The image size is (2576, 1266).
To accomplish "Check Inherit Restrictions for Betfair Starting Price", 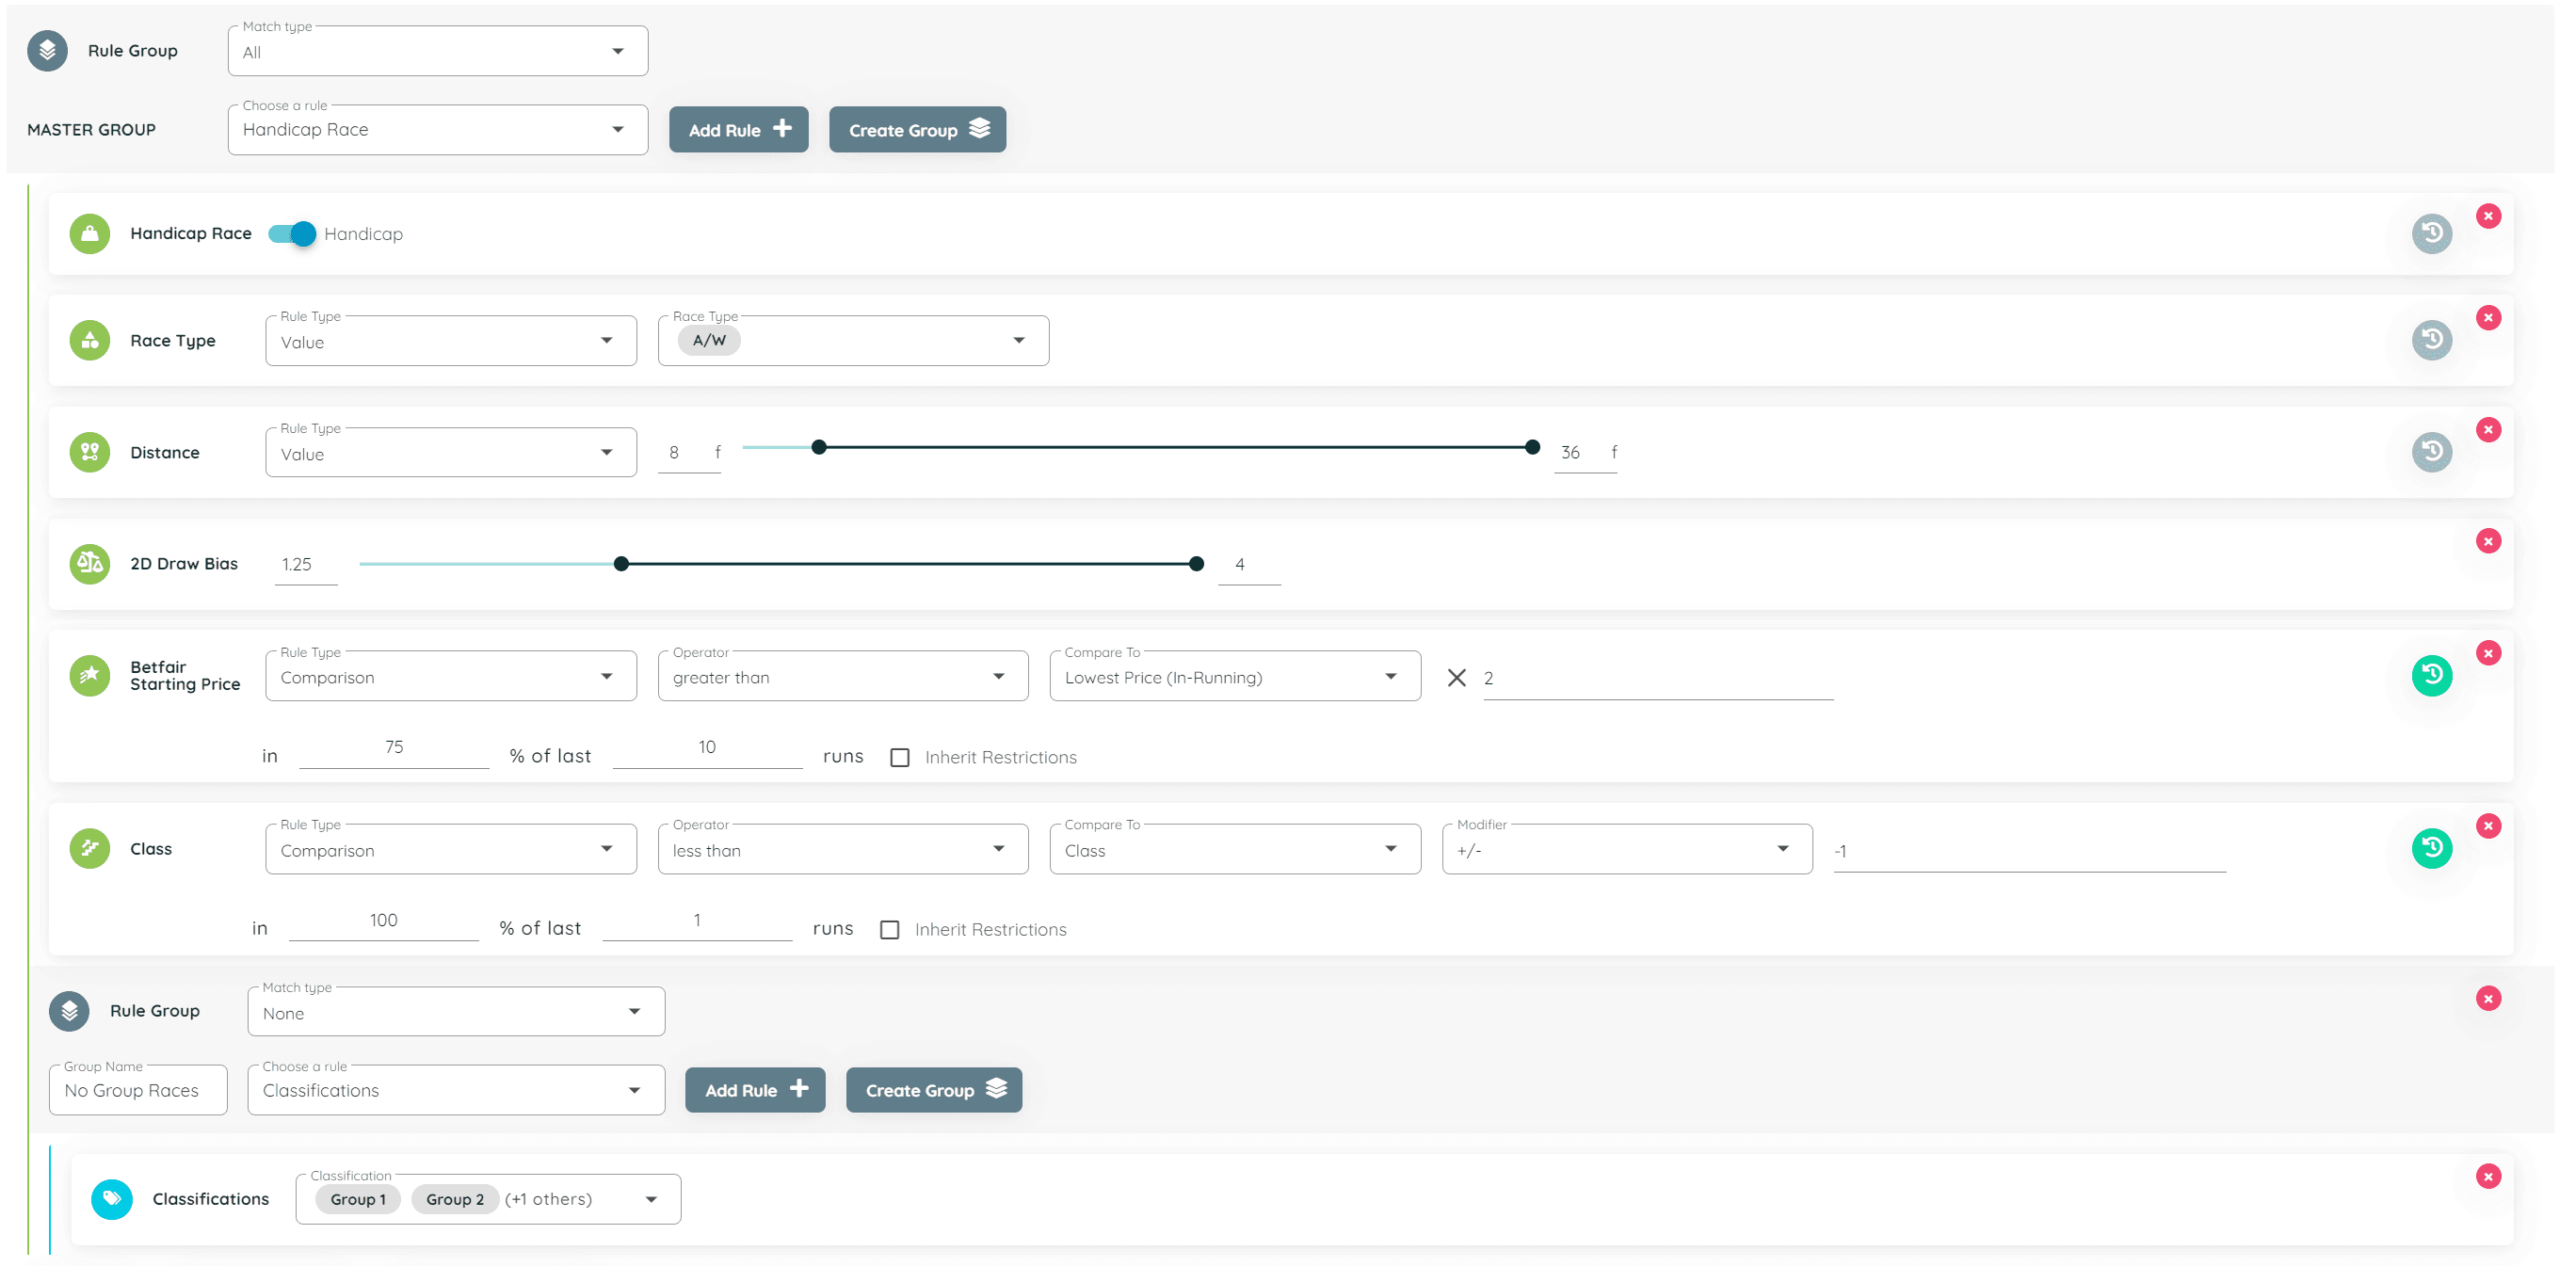I will click(x=900, y=757).
